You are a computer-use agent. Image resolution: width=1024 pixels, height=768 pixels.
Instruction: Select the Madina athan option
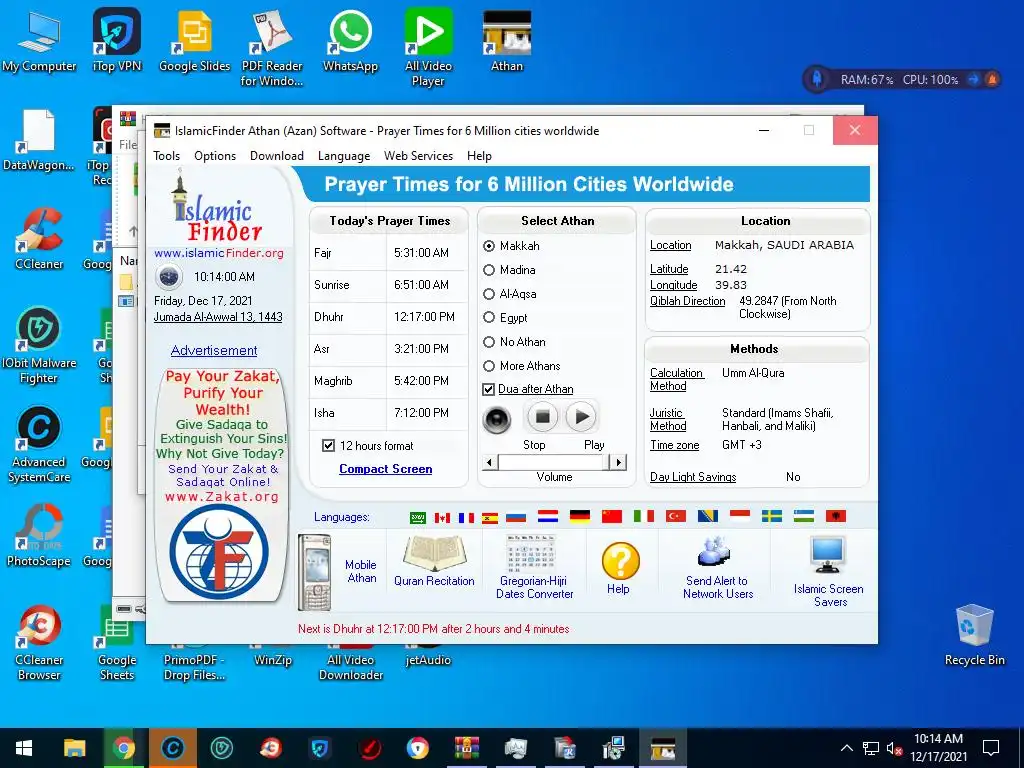tap(488, 270)
